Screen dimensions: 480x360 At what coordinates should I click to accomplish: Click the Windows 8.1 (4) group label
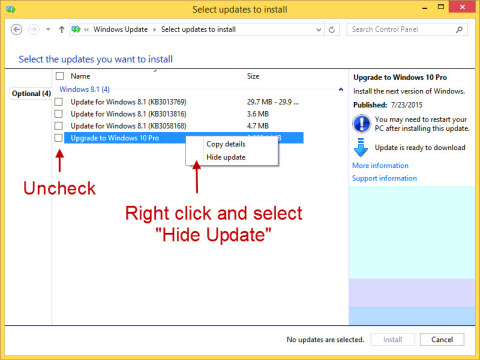[x=85, y=89]
